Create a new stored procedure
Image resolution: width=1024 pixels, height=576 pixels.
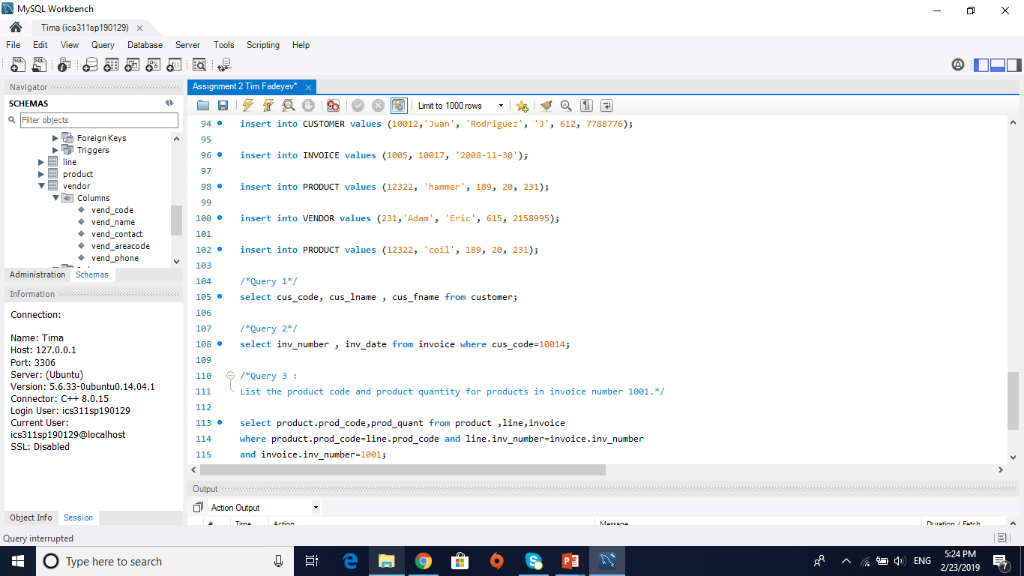tap(153, 65)
